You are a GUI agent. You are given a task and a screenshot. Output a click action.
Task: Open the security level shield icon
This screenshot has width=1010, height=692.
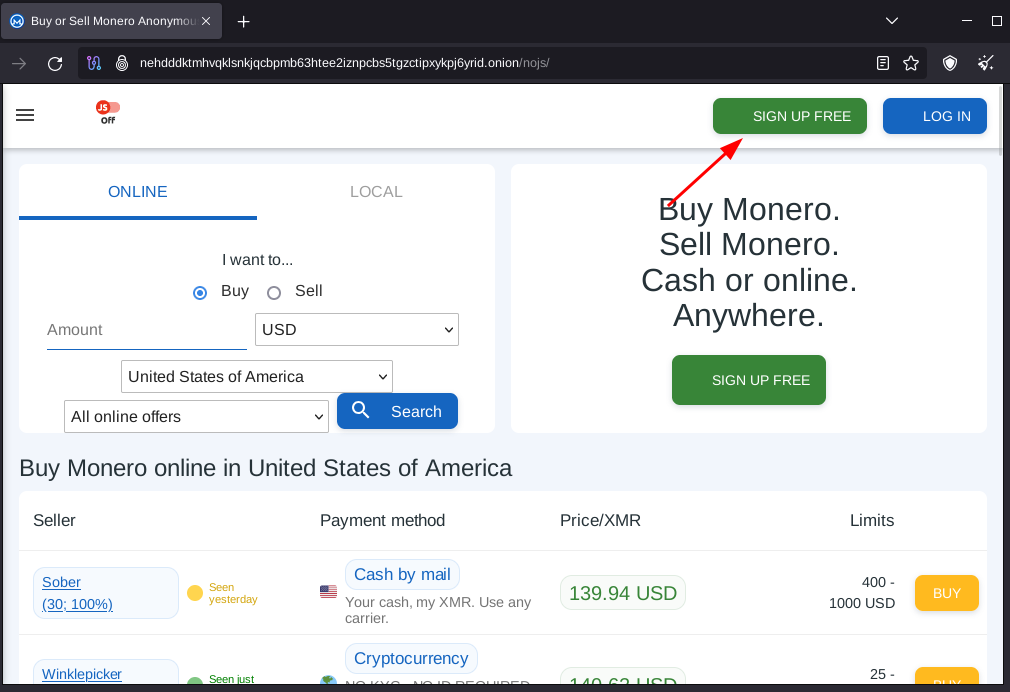point(949,63)
